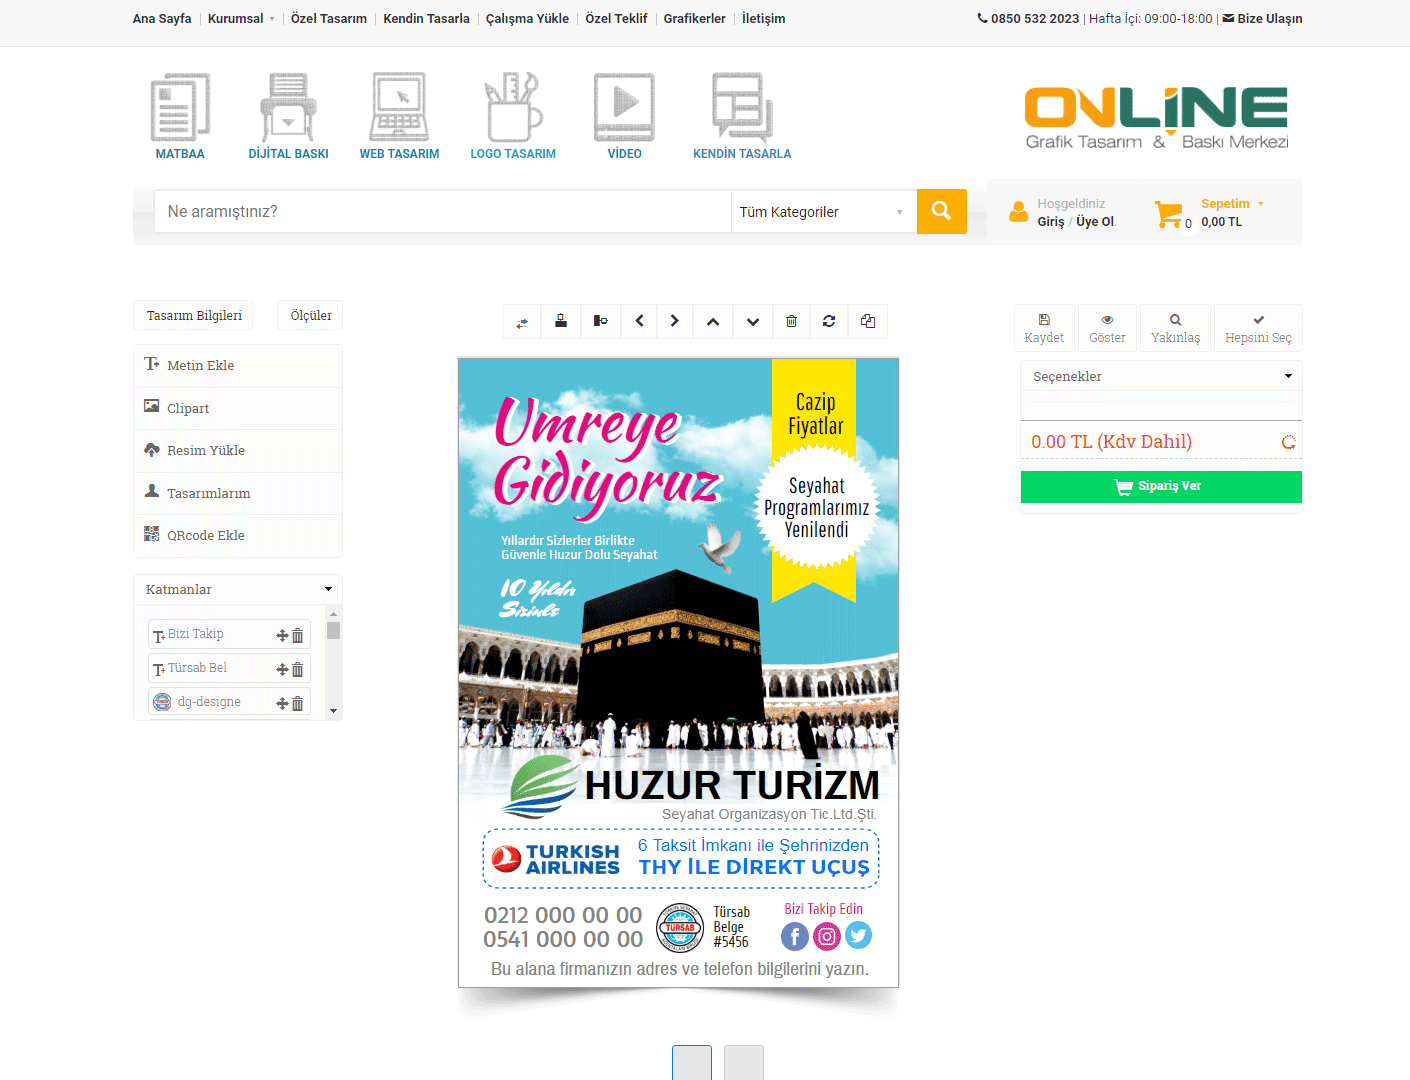Open Çalışma Yükle link
The width and height of the screenshot is (1410, 1080).
coord(527,18)
